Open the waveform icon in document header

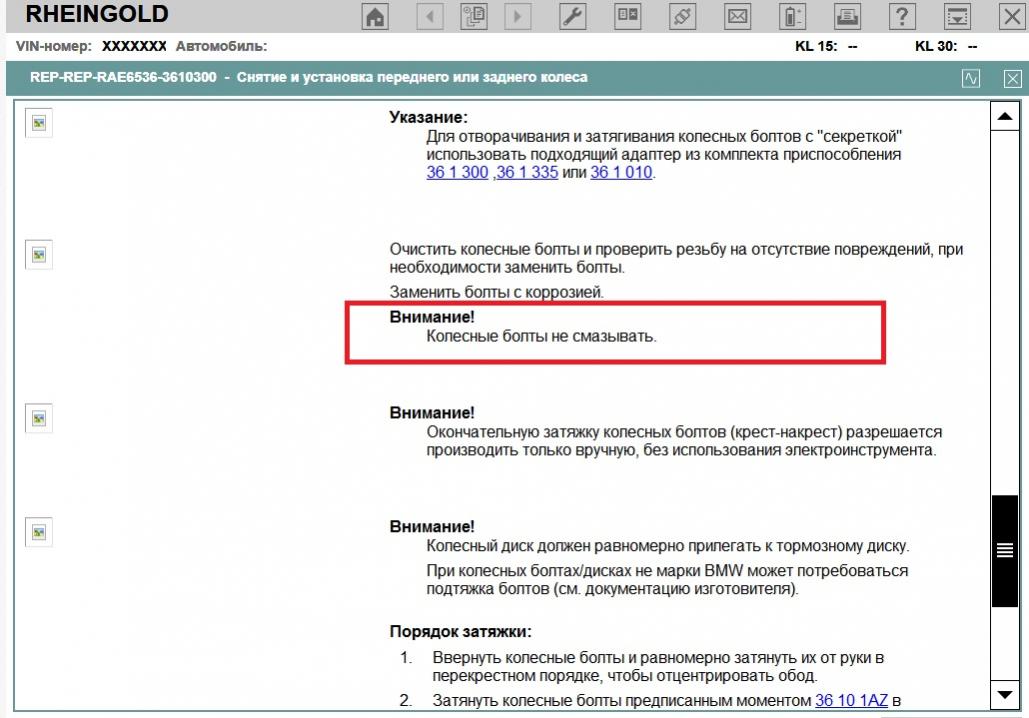[x=971, y=78]
